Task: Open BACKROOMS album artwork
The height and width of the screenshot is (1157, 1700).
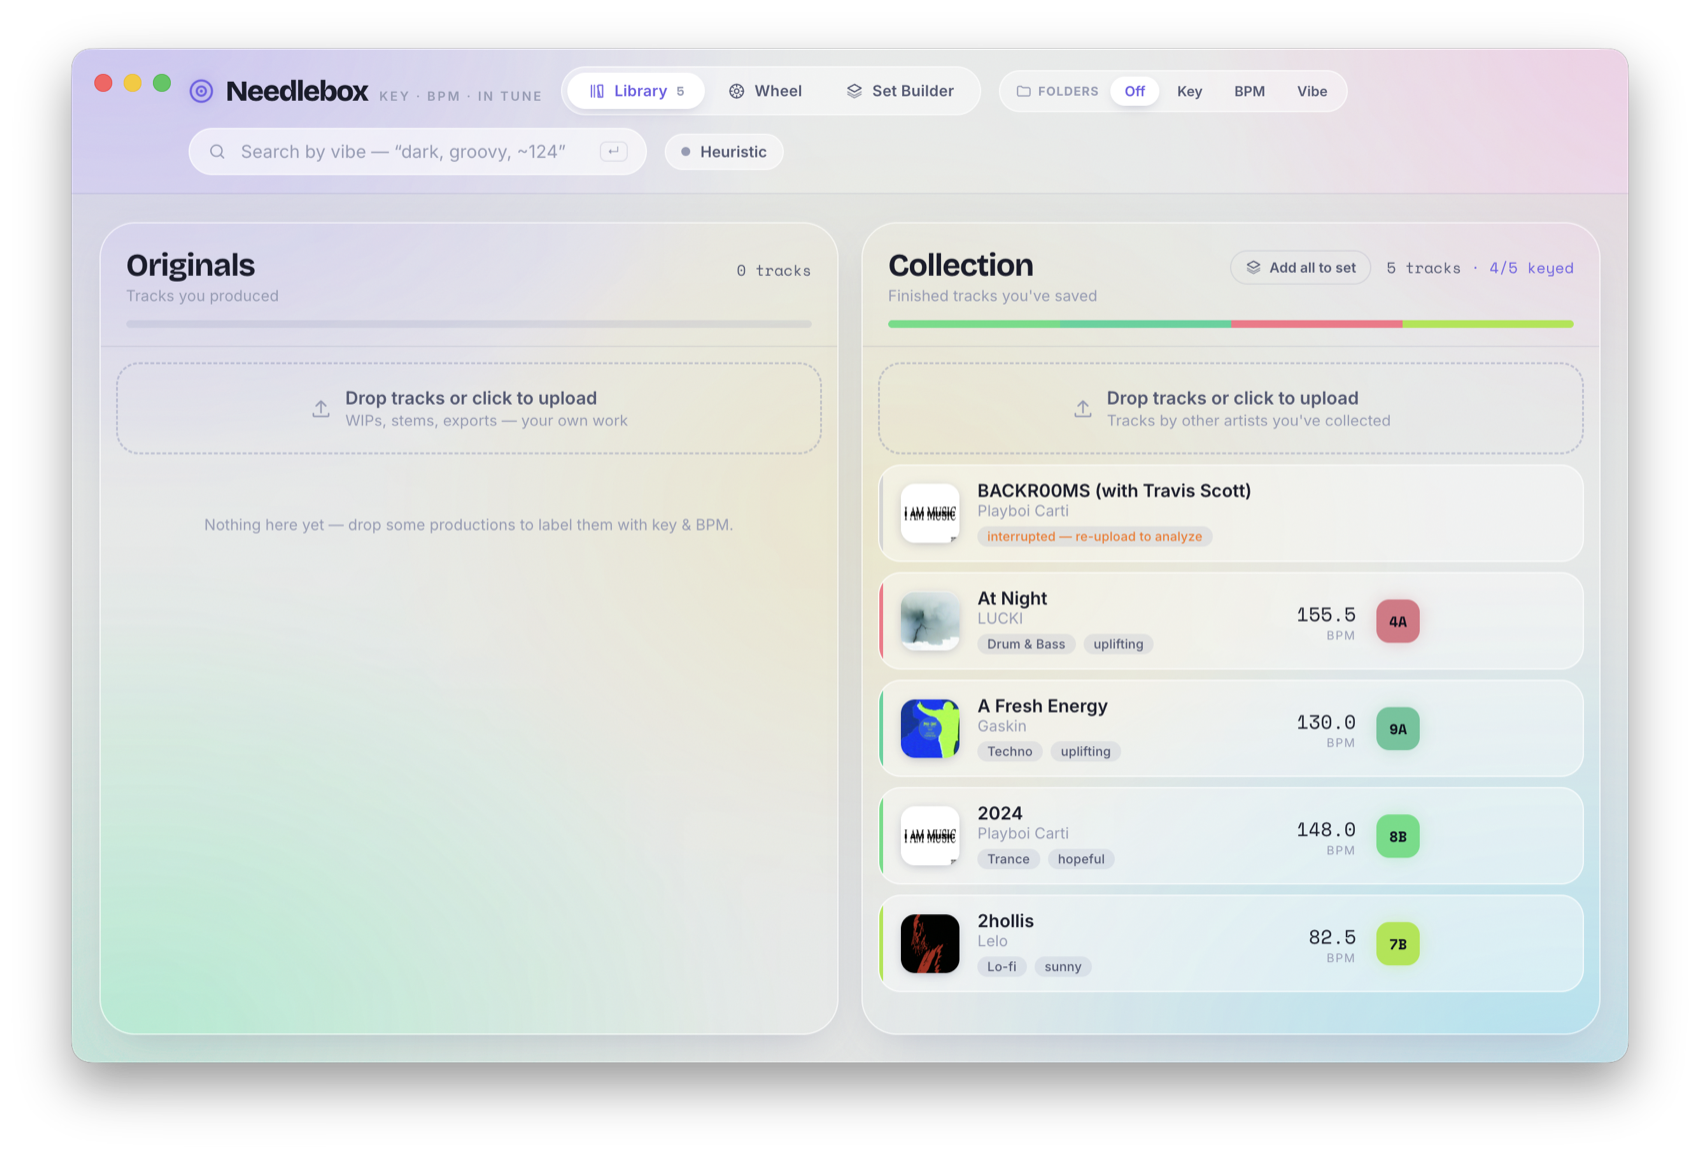Action: (930, 513)
